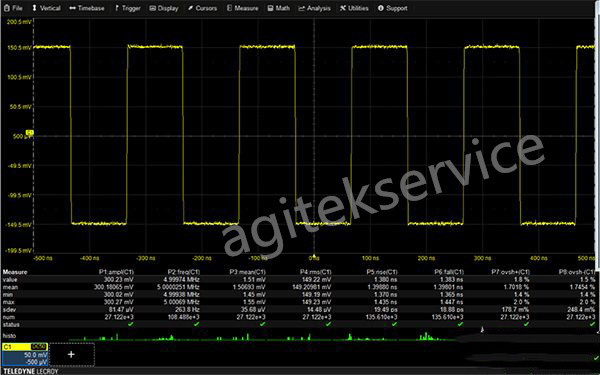Open the Vertical menu
The height and width of the screenshot is (375, 600).
pos(46,8)
